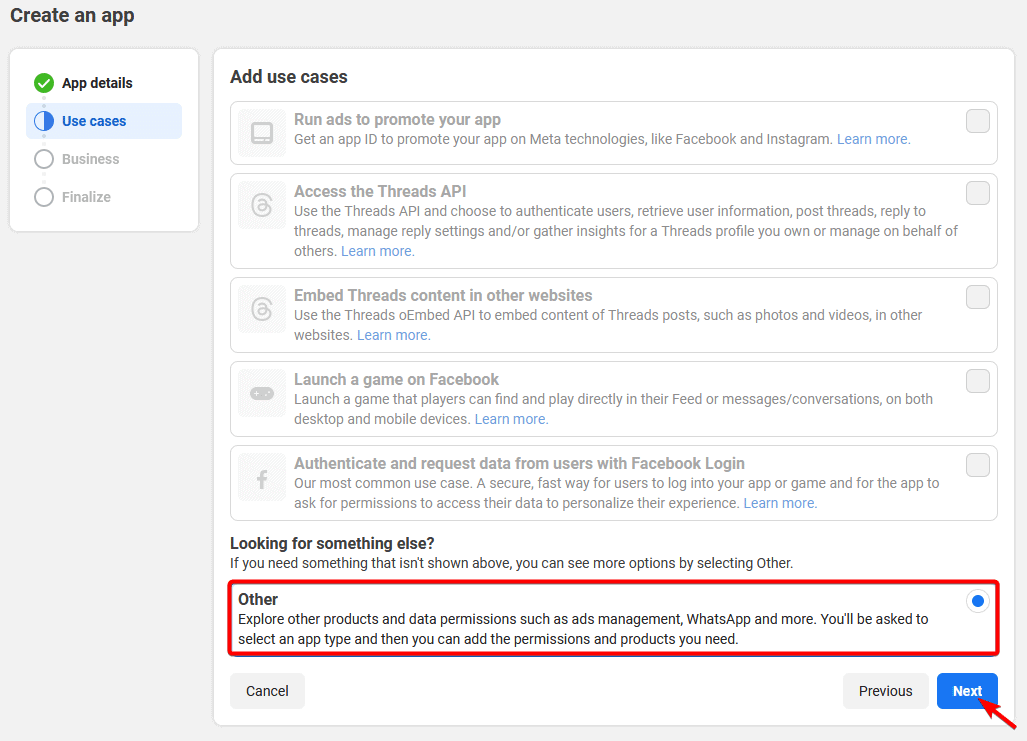Click the green checkmark beside App details
This screenshot has width=1027, height=741.
(44, 82)
